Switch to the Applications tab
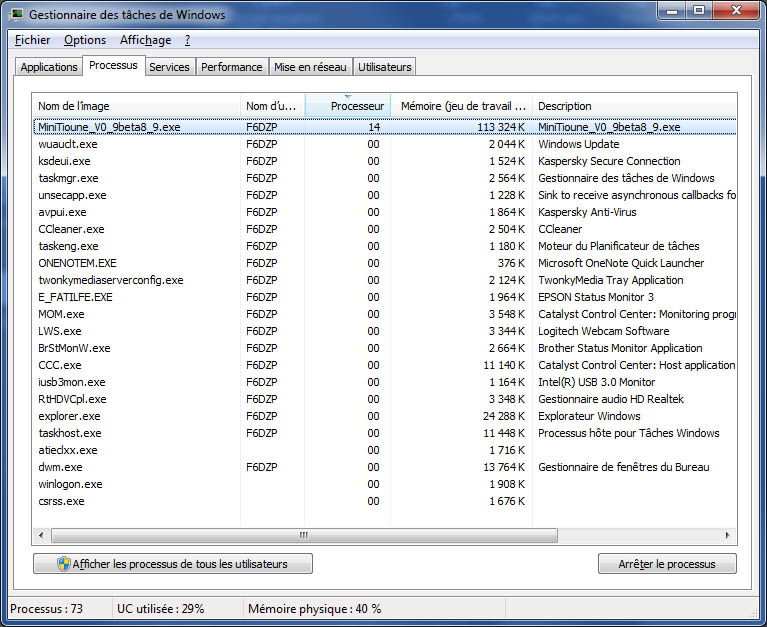Viewport: 767px width, 627px height. (x=49, y=67)
